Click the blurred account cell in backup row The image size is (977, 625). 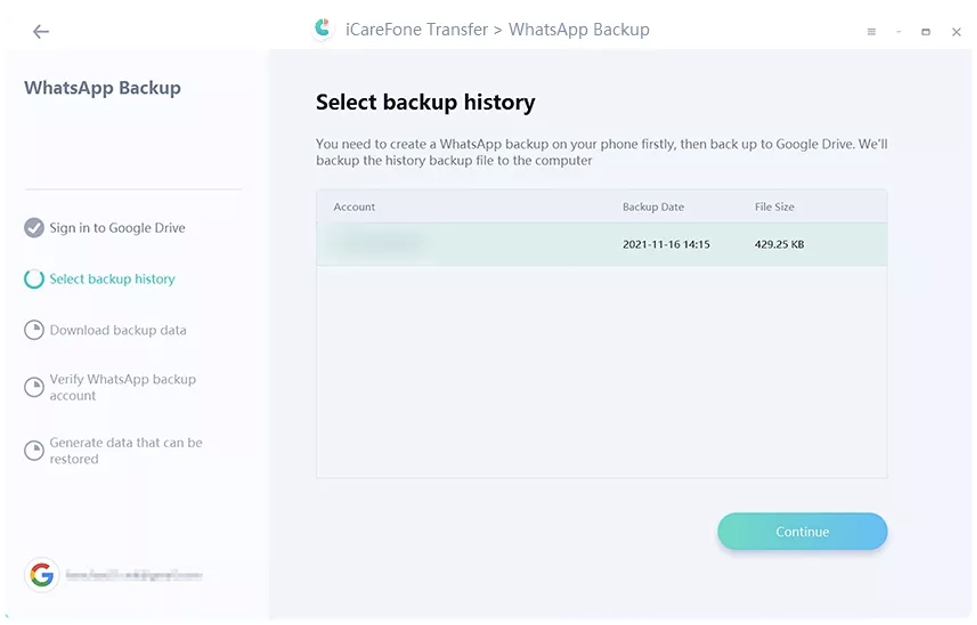(x=378, y=244)
